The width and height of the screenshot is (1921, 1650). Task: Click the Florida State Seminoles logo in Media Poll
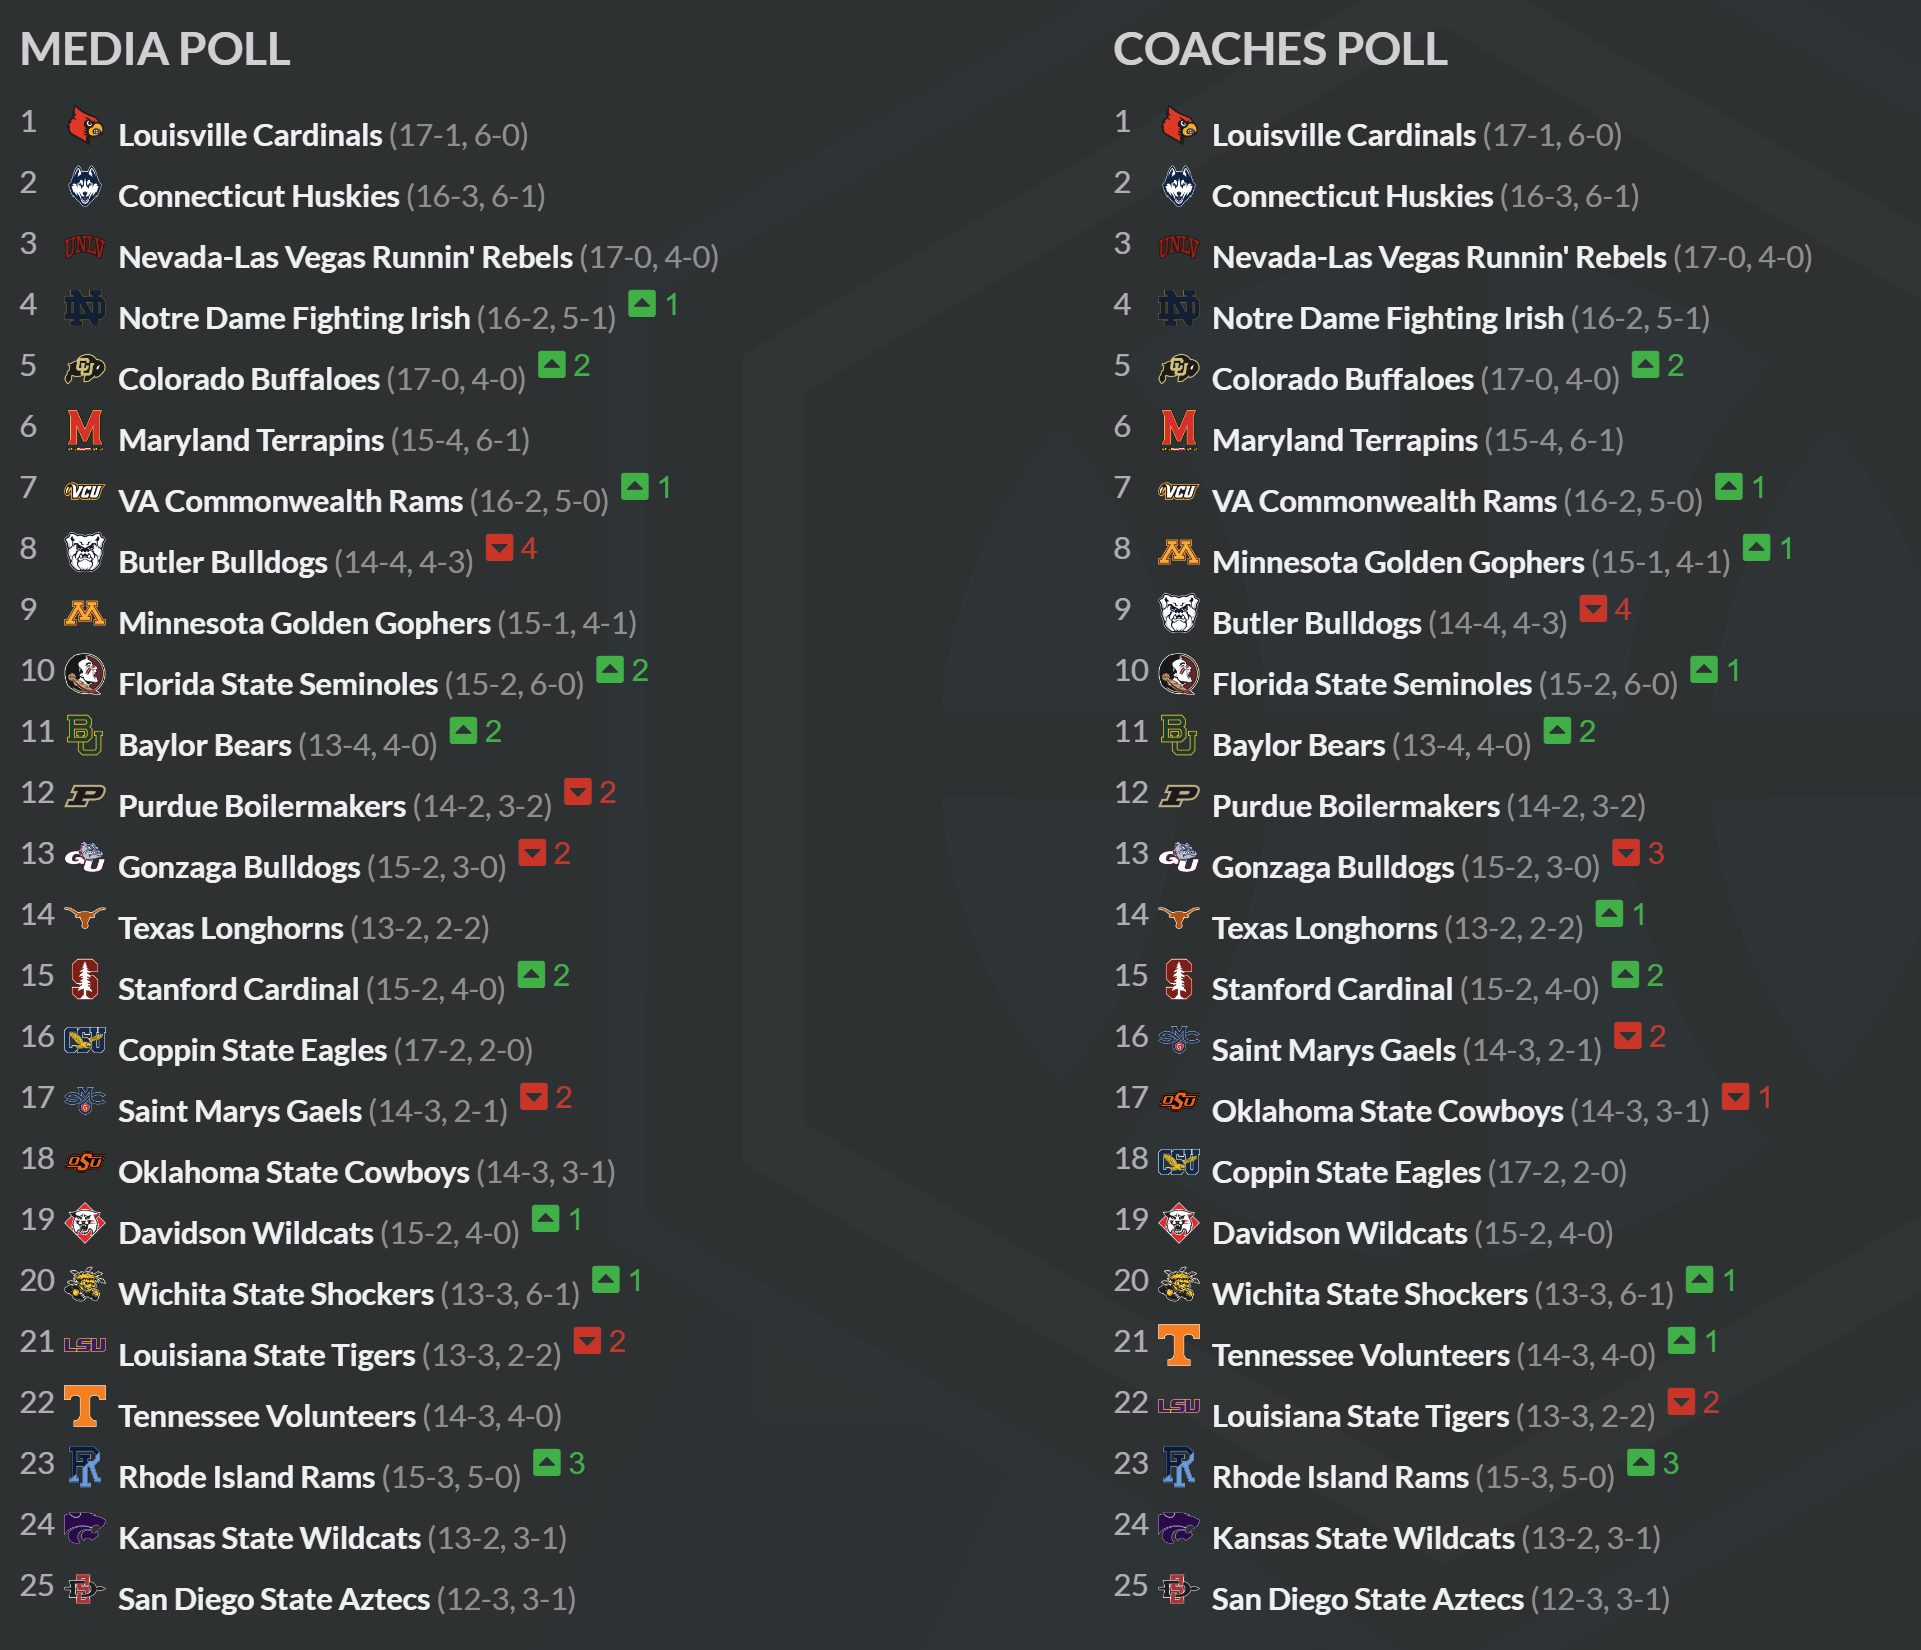[85, 675]
